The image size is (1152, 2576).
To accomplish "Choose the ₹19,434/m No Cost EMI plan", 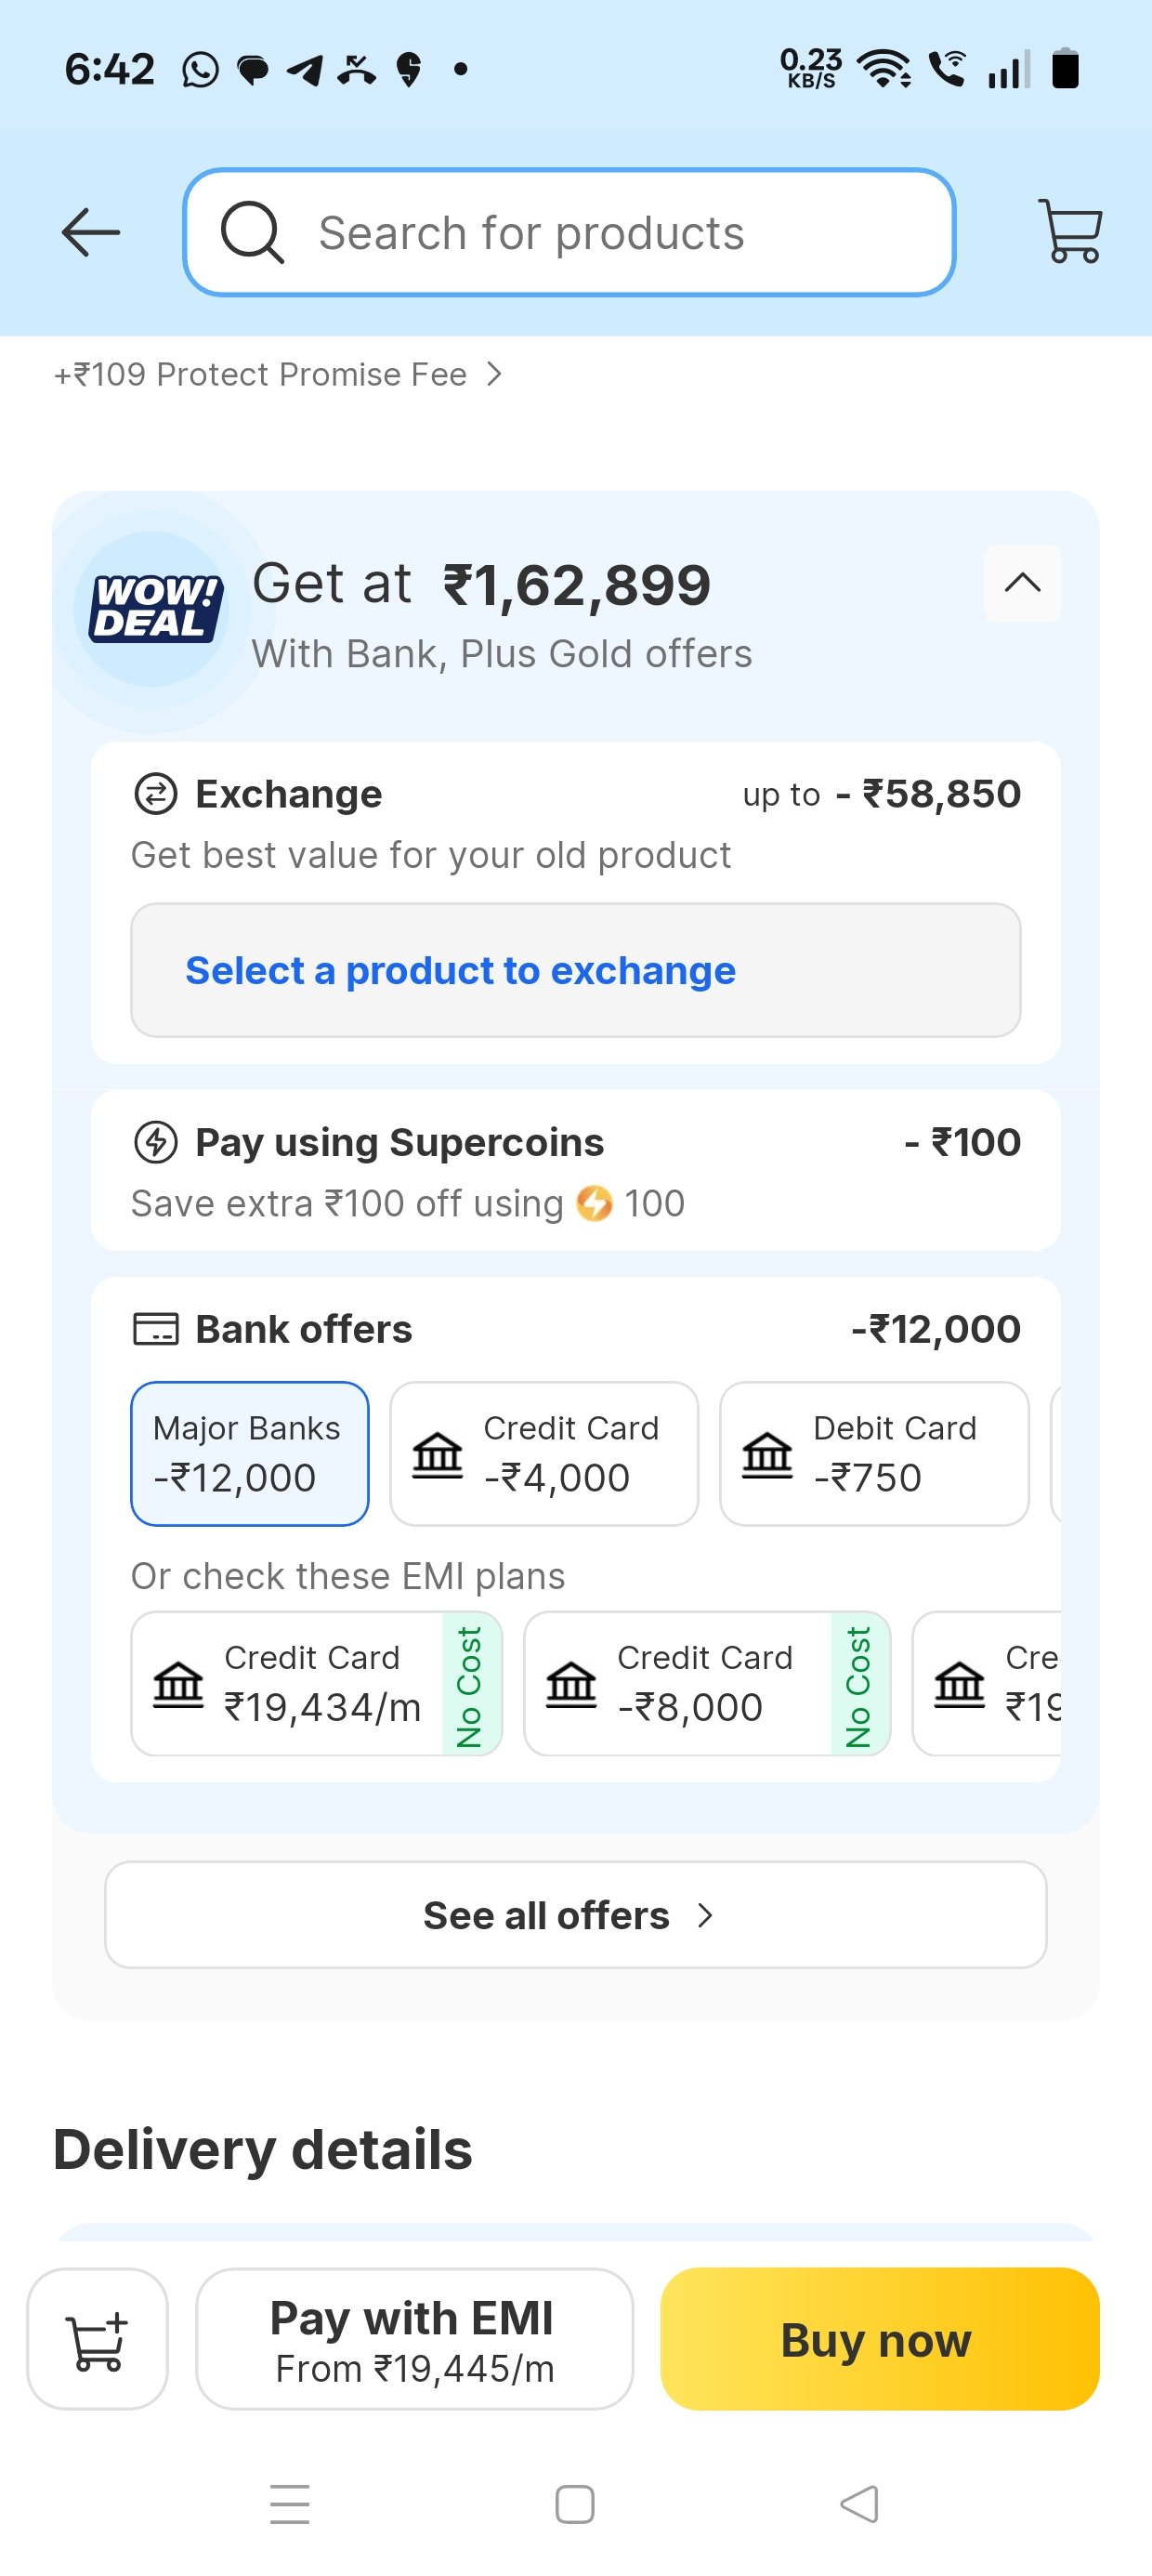I will tap(317, 1683).
